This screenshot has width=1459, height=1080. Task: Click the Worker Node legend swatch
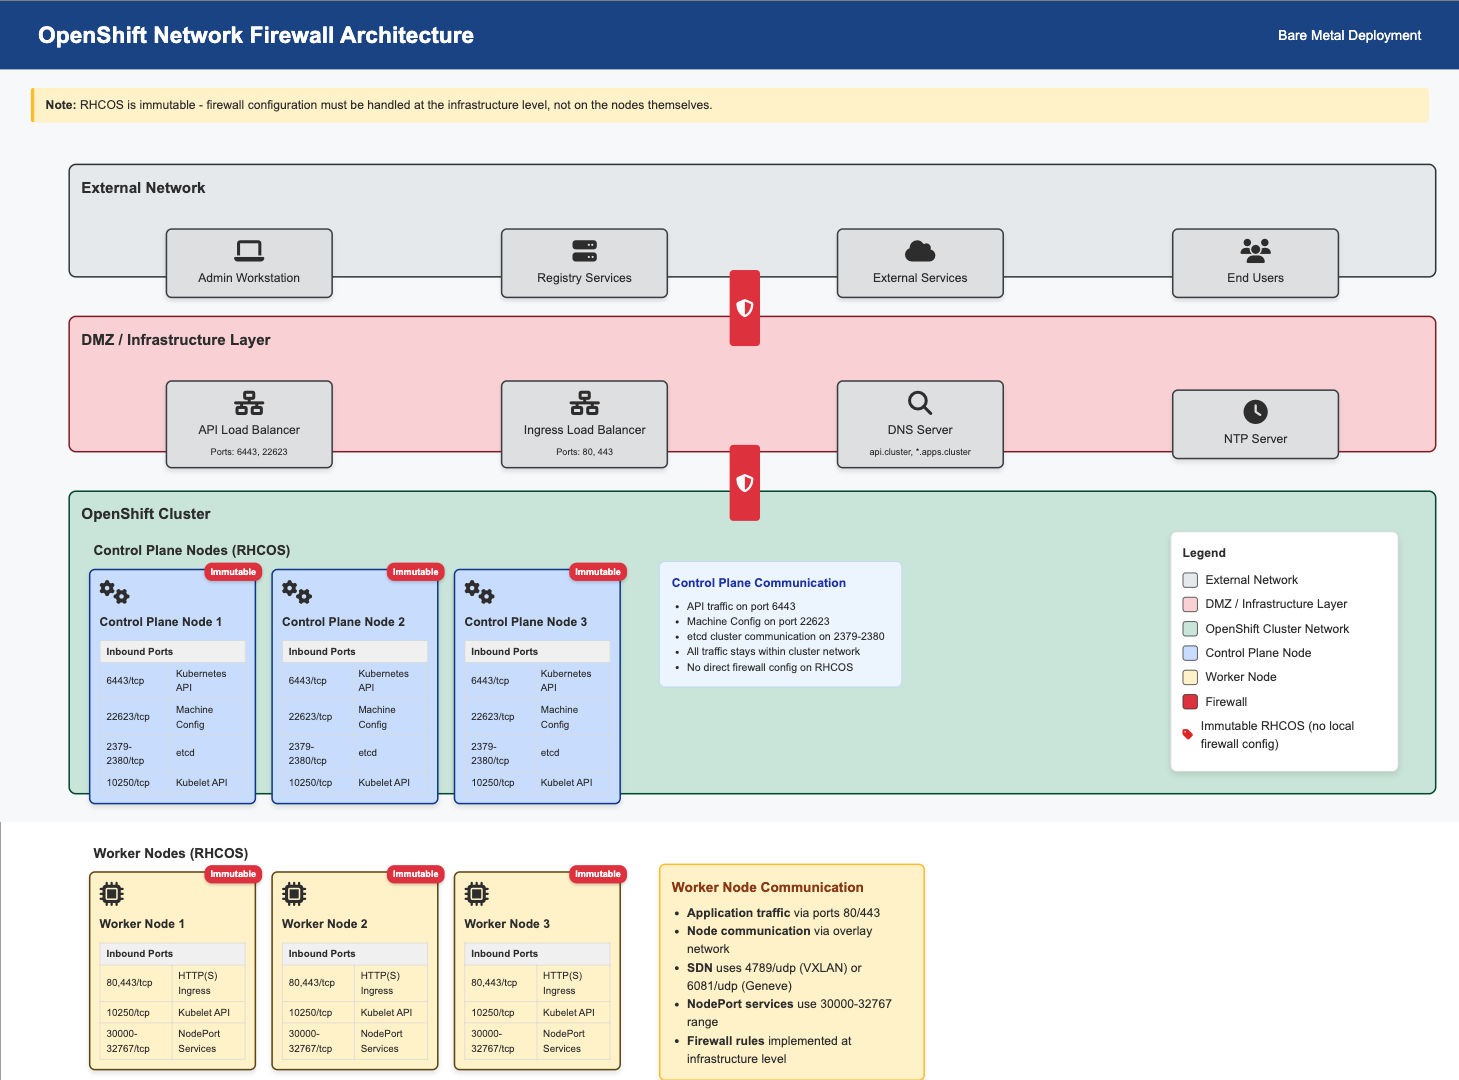pos(1190,677)
